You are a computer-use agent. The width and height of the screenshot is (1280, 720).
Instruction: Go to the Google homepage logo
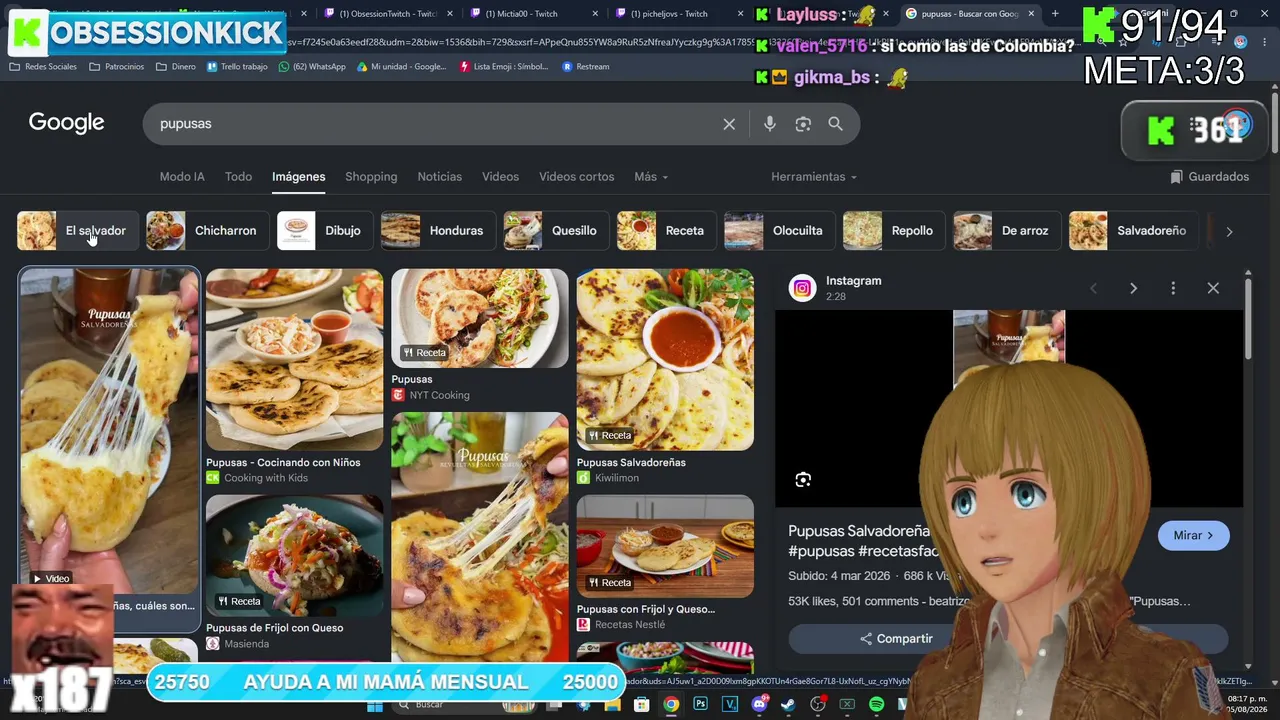click(66, 123)
